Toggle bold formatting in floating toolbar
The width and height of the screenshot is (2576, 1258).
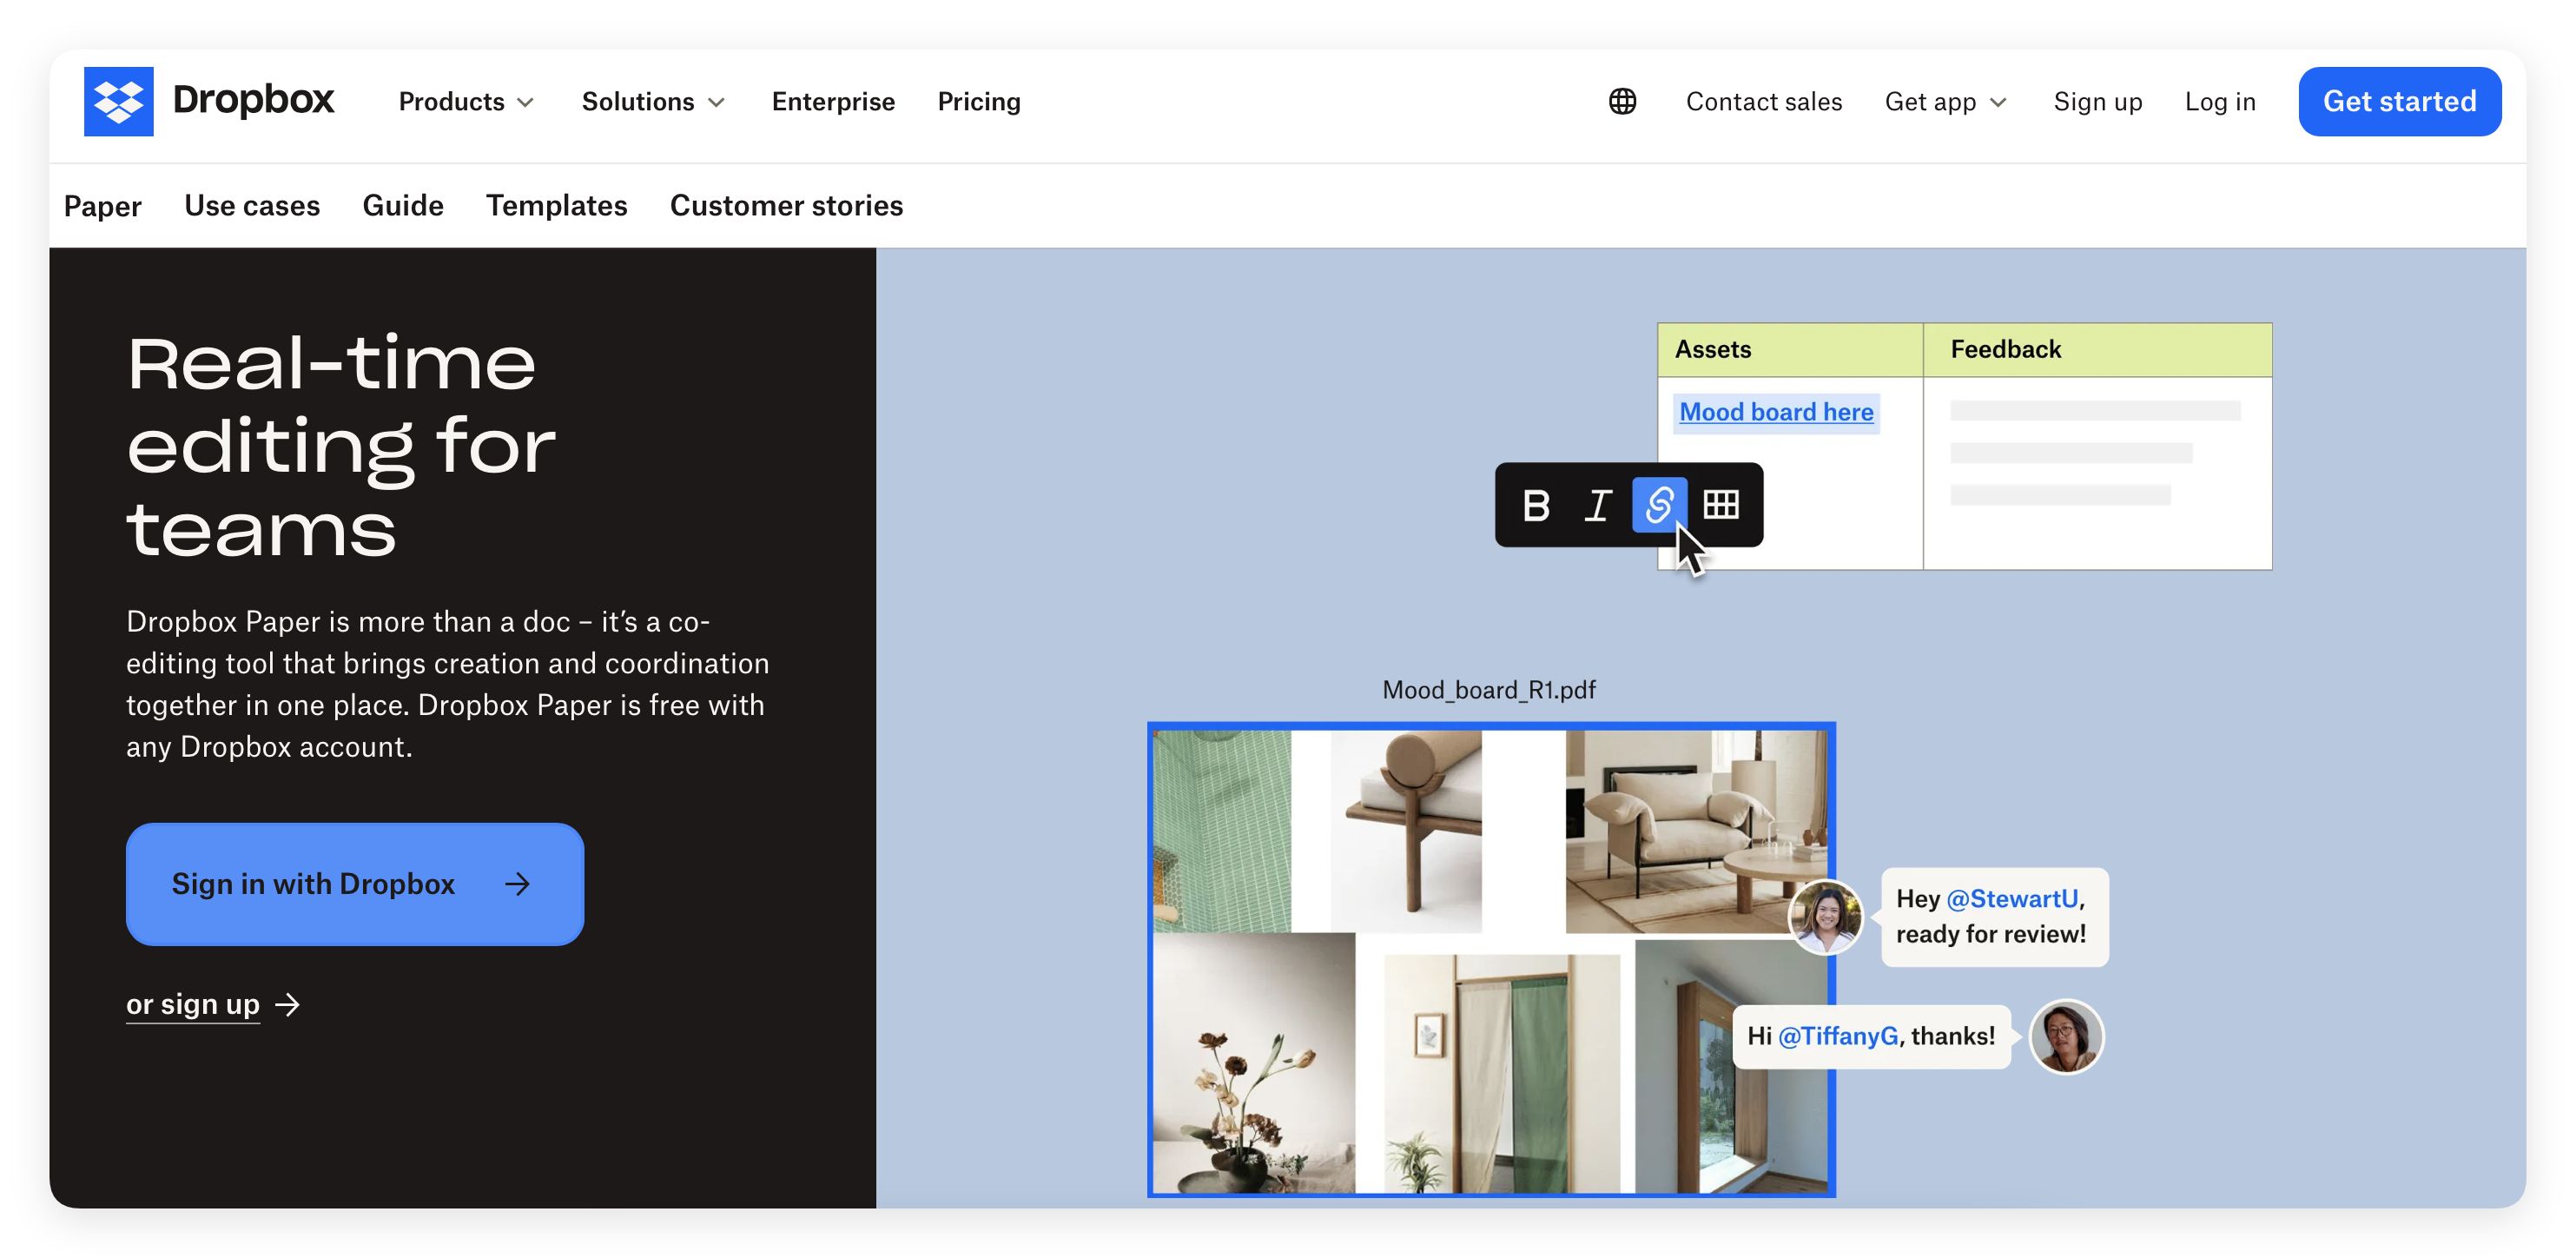(x=1536, y=505)
